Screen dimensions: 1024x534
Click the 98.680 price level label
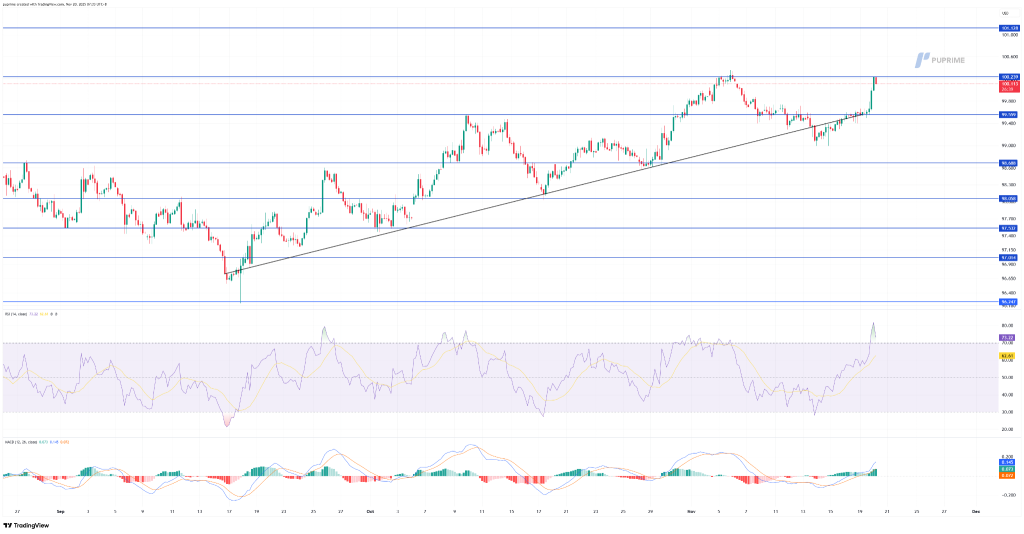pyautogui.click(x=1009, y=163)
